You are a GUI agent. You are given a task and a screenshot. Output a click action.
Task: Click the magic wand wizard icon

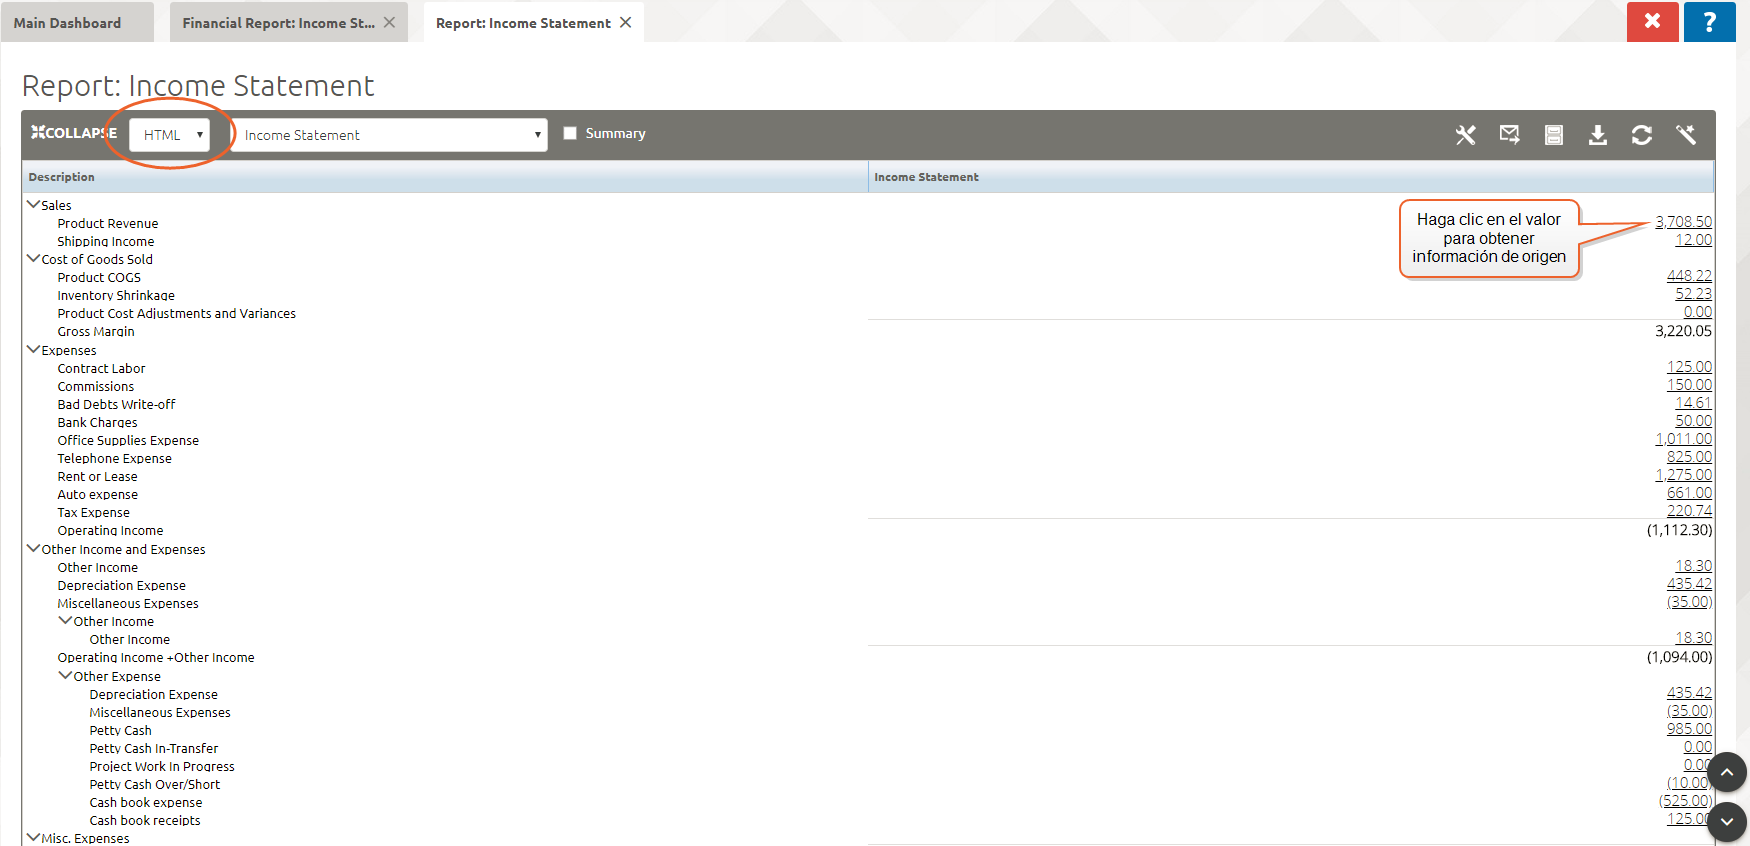coord(1685,135)
